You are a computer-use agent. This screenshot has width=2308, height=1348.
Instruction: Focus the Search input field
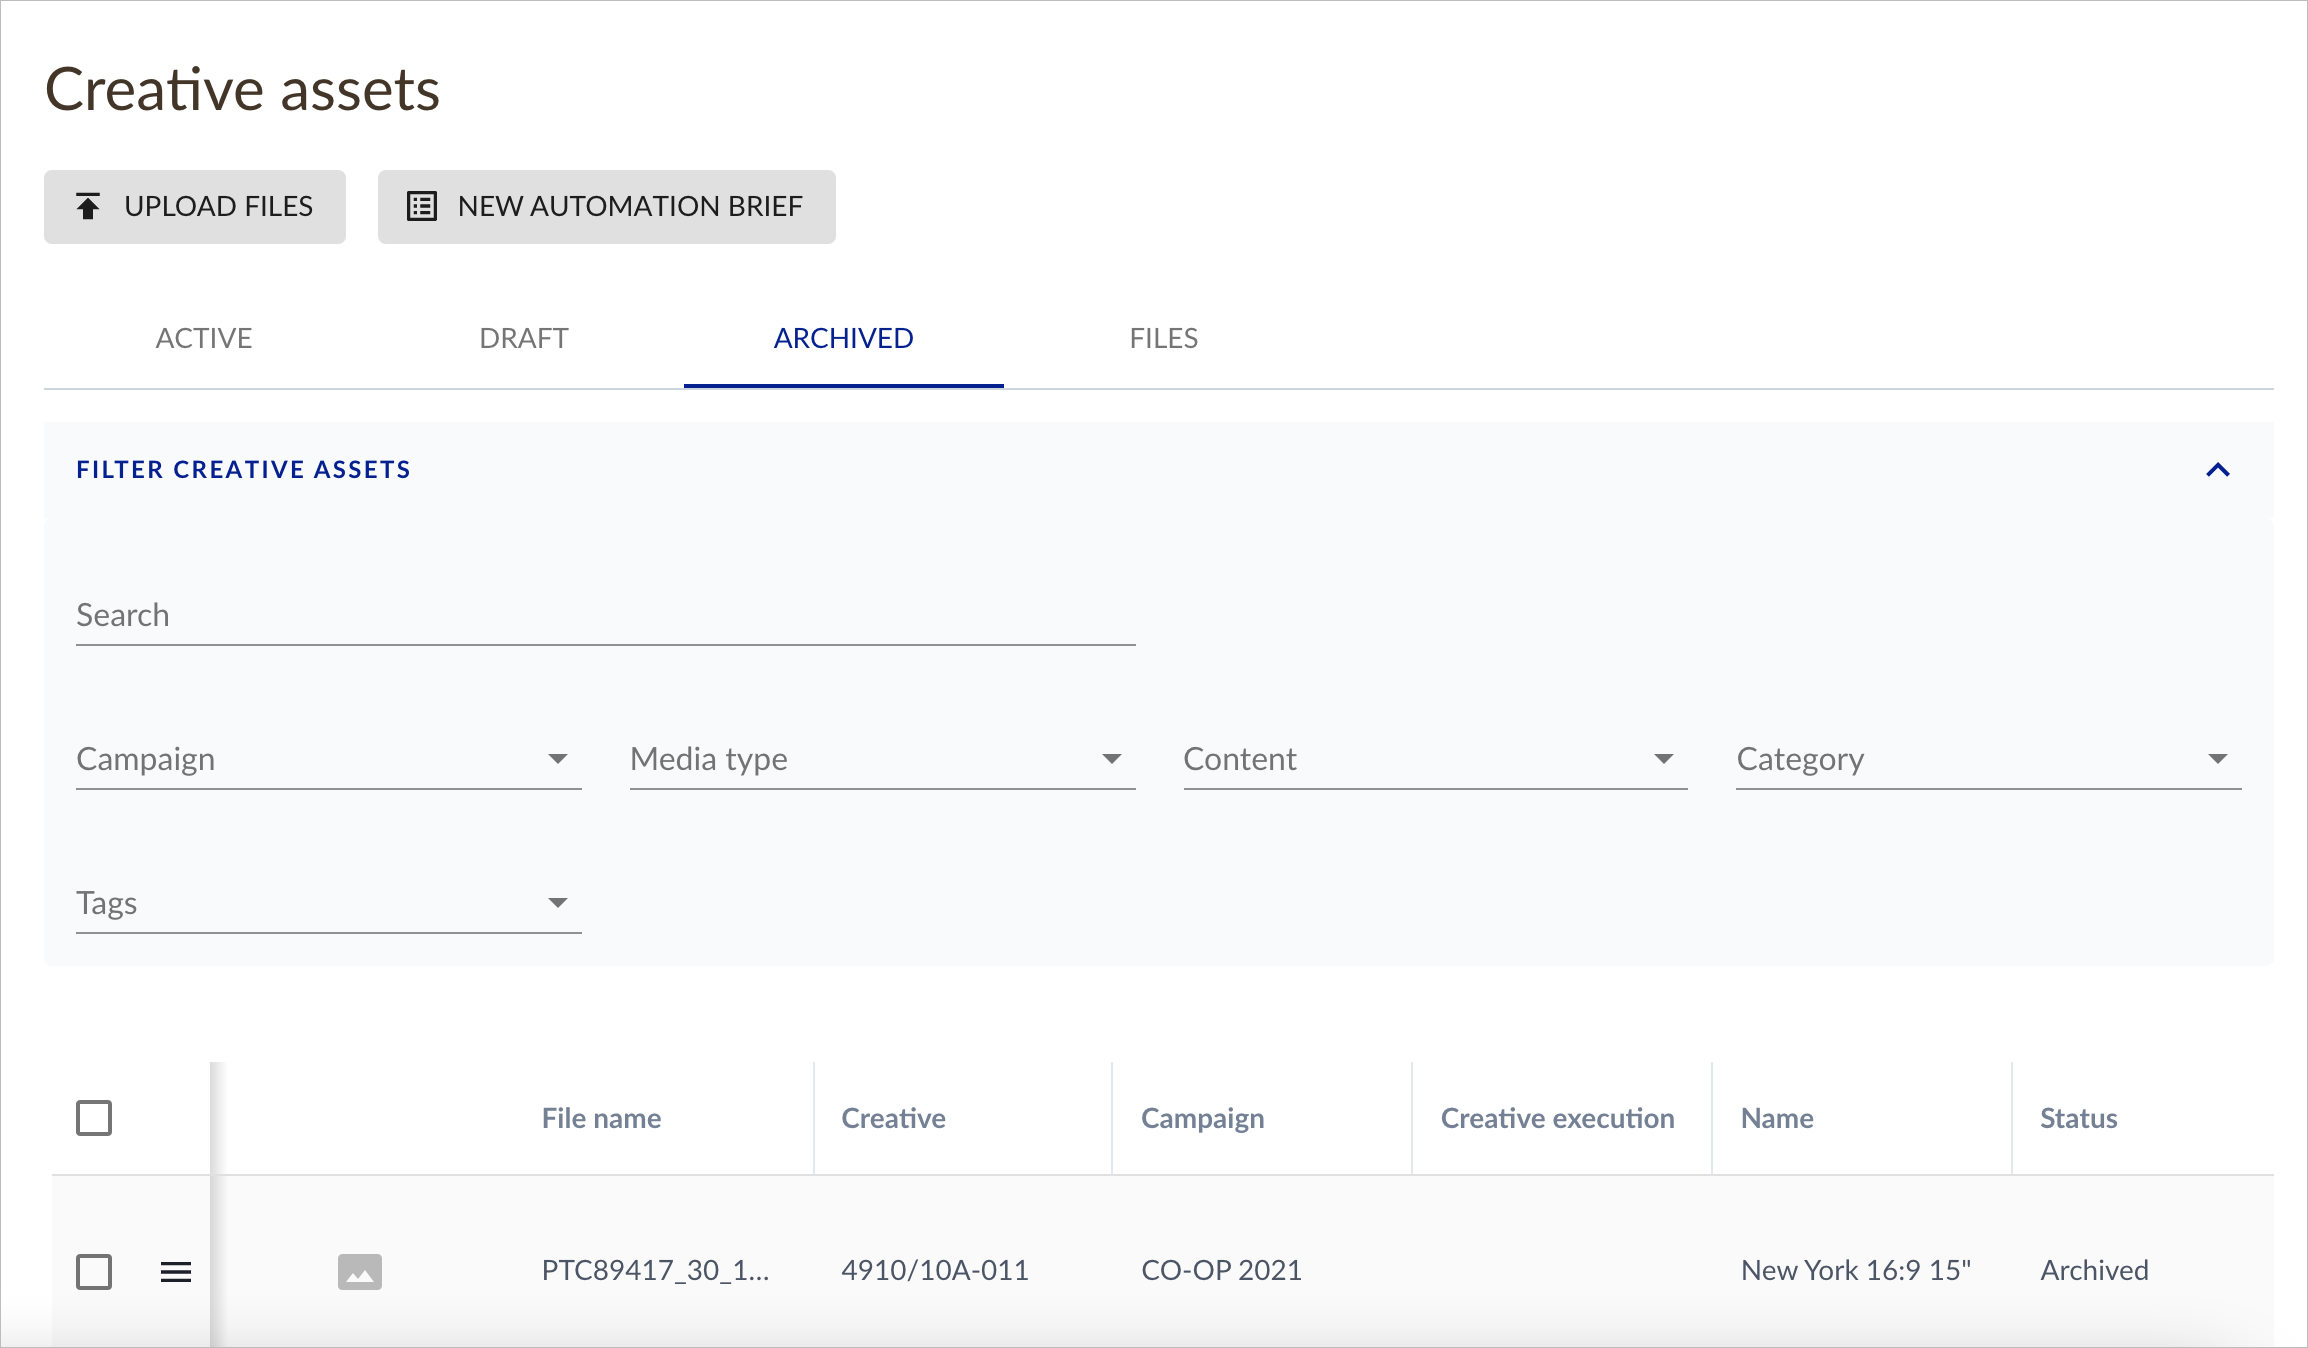[x=606, y=615]
